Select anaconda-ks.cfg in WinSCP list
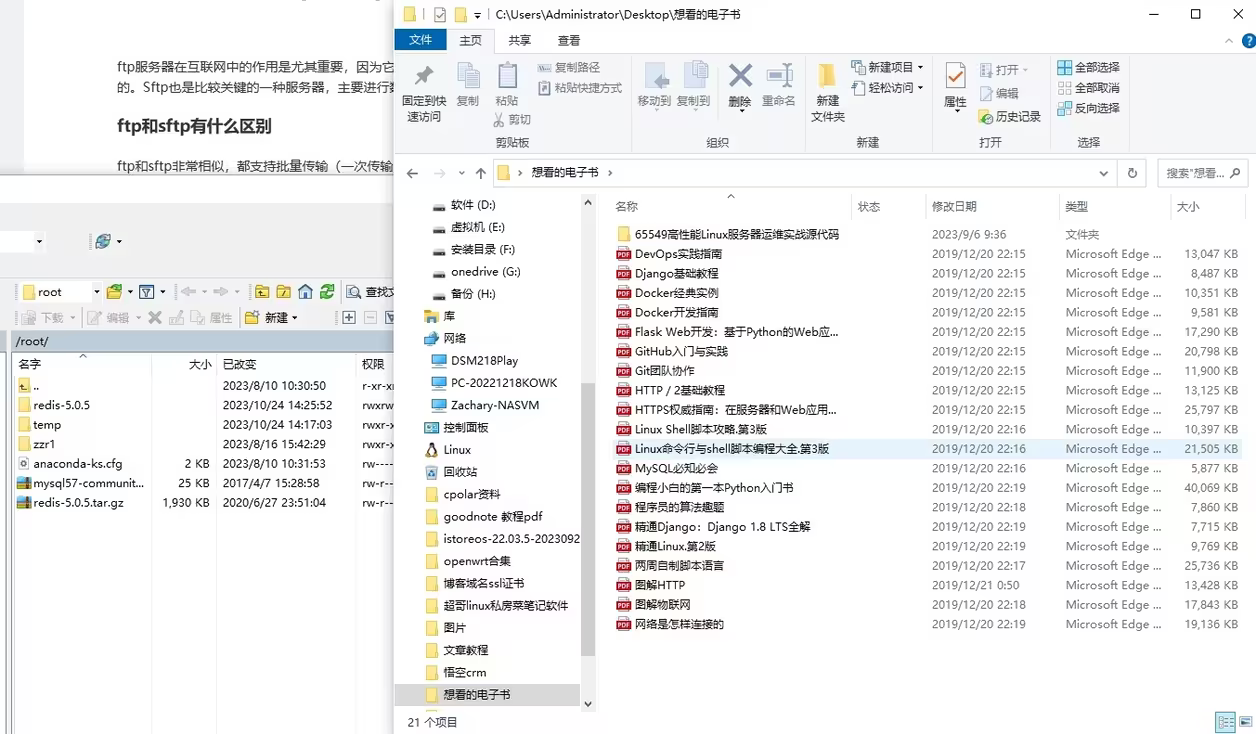1256x734 pixels. pos(77,464)
